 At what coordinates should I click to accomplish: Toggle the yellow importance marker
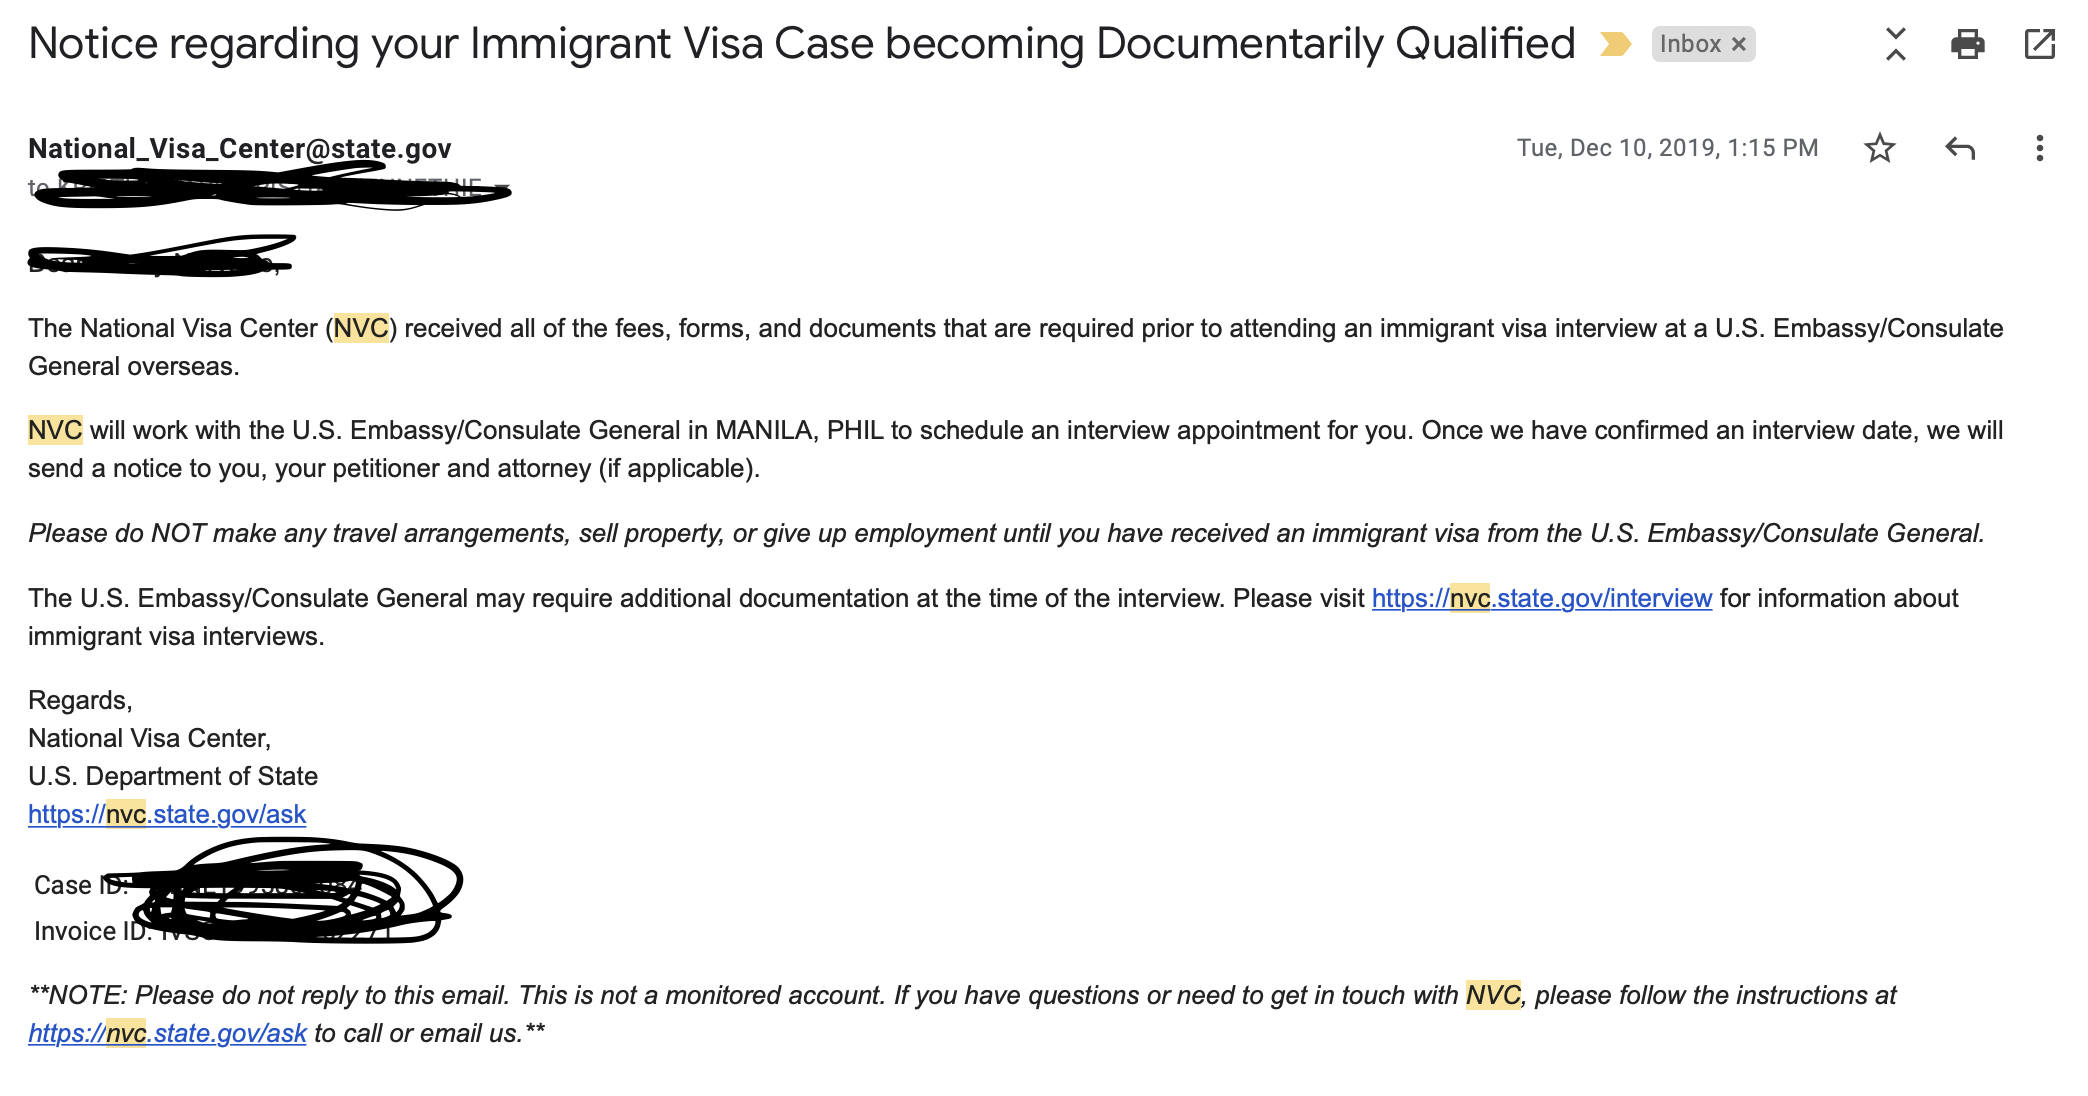(x=1615, y=44)
